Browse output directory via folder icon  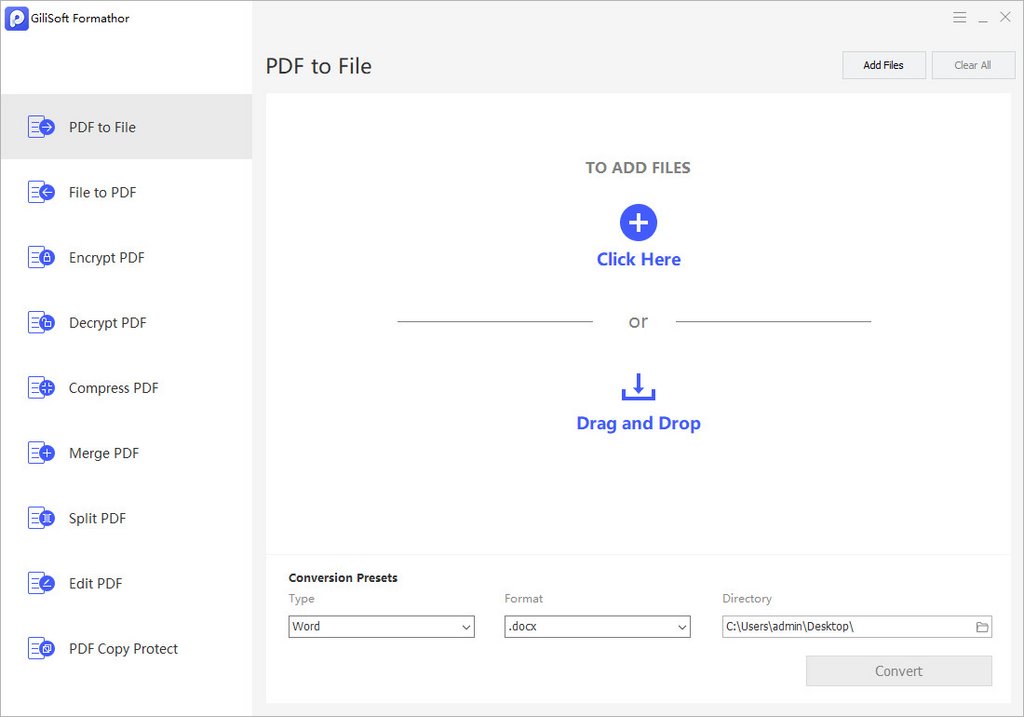pos(982,627)
